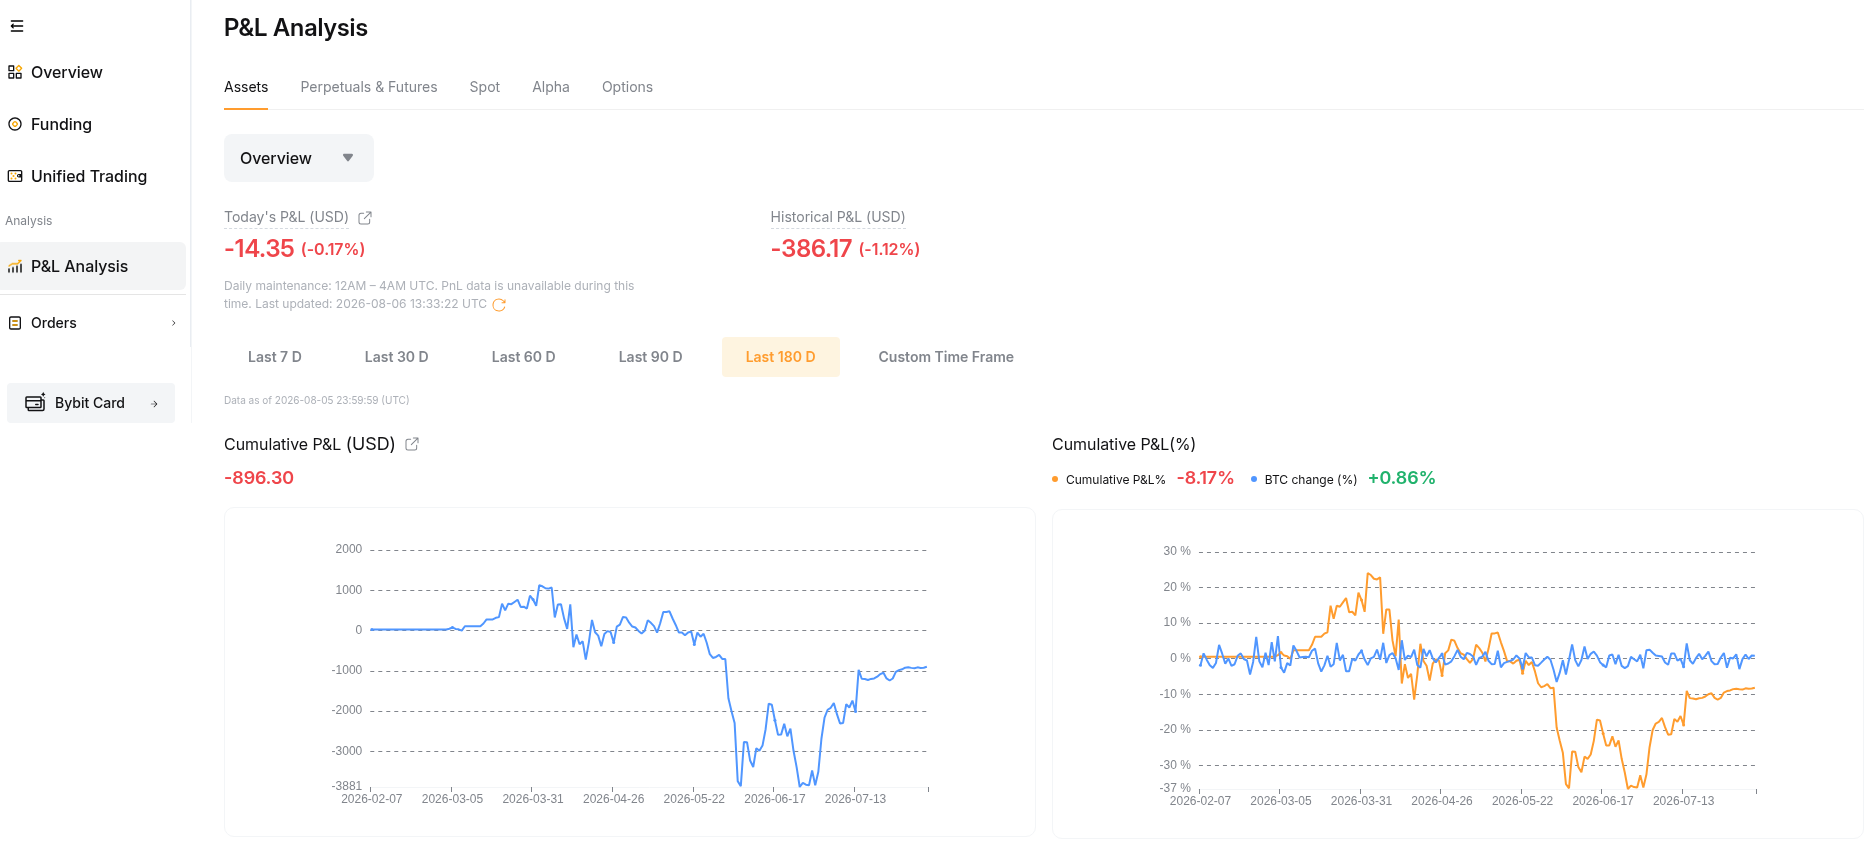
Task: Switch to the Assets tab
Action: [246, 88]
